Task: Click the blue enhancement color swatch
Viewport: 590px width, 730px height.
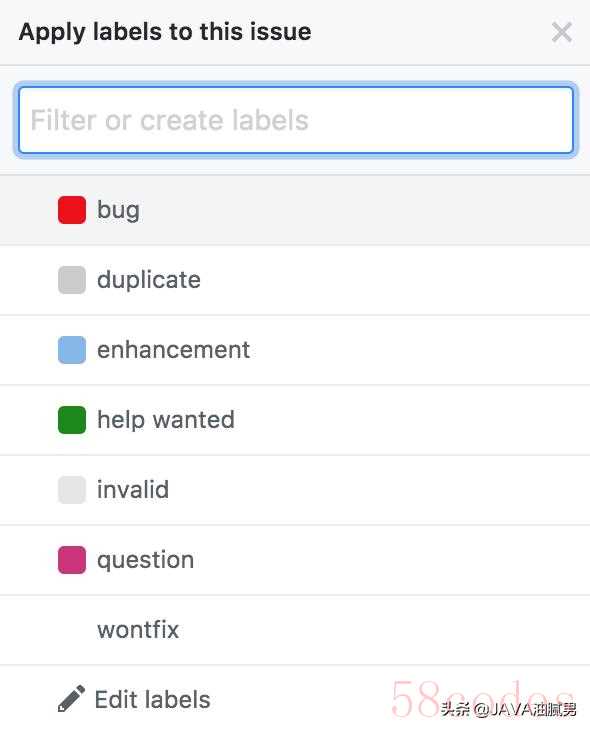Action: tap(72, 350)
